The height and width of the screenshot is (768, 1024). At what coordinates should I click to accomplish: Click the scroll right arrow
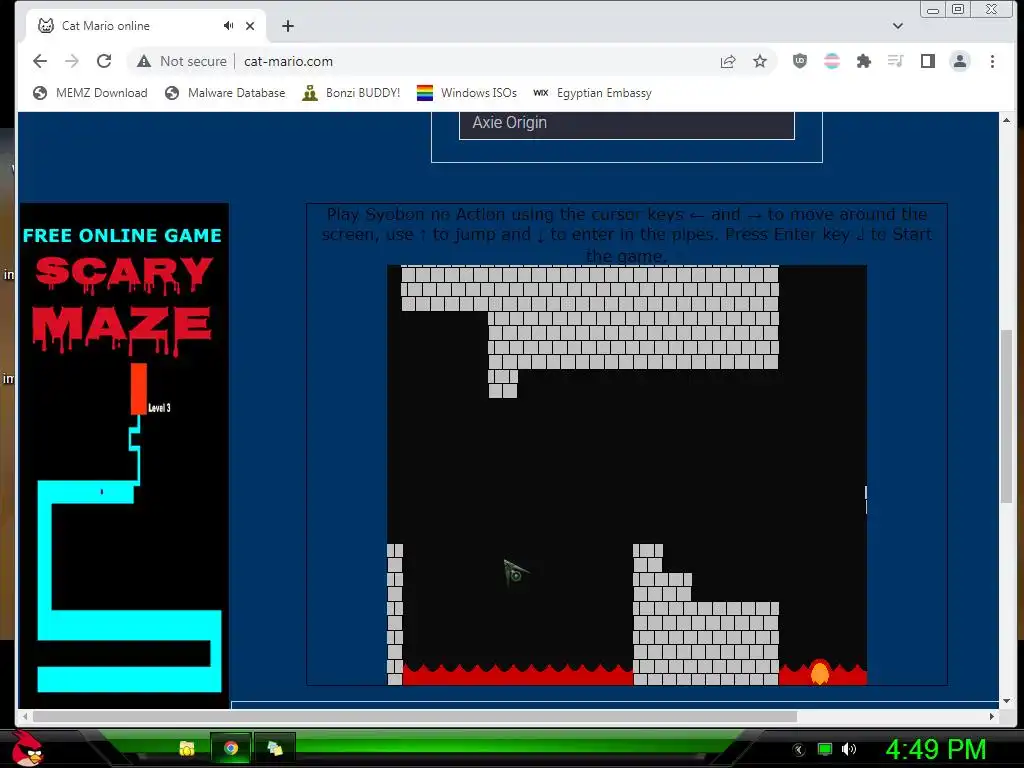tap(992, 716)
